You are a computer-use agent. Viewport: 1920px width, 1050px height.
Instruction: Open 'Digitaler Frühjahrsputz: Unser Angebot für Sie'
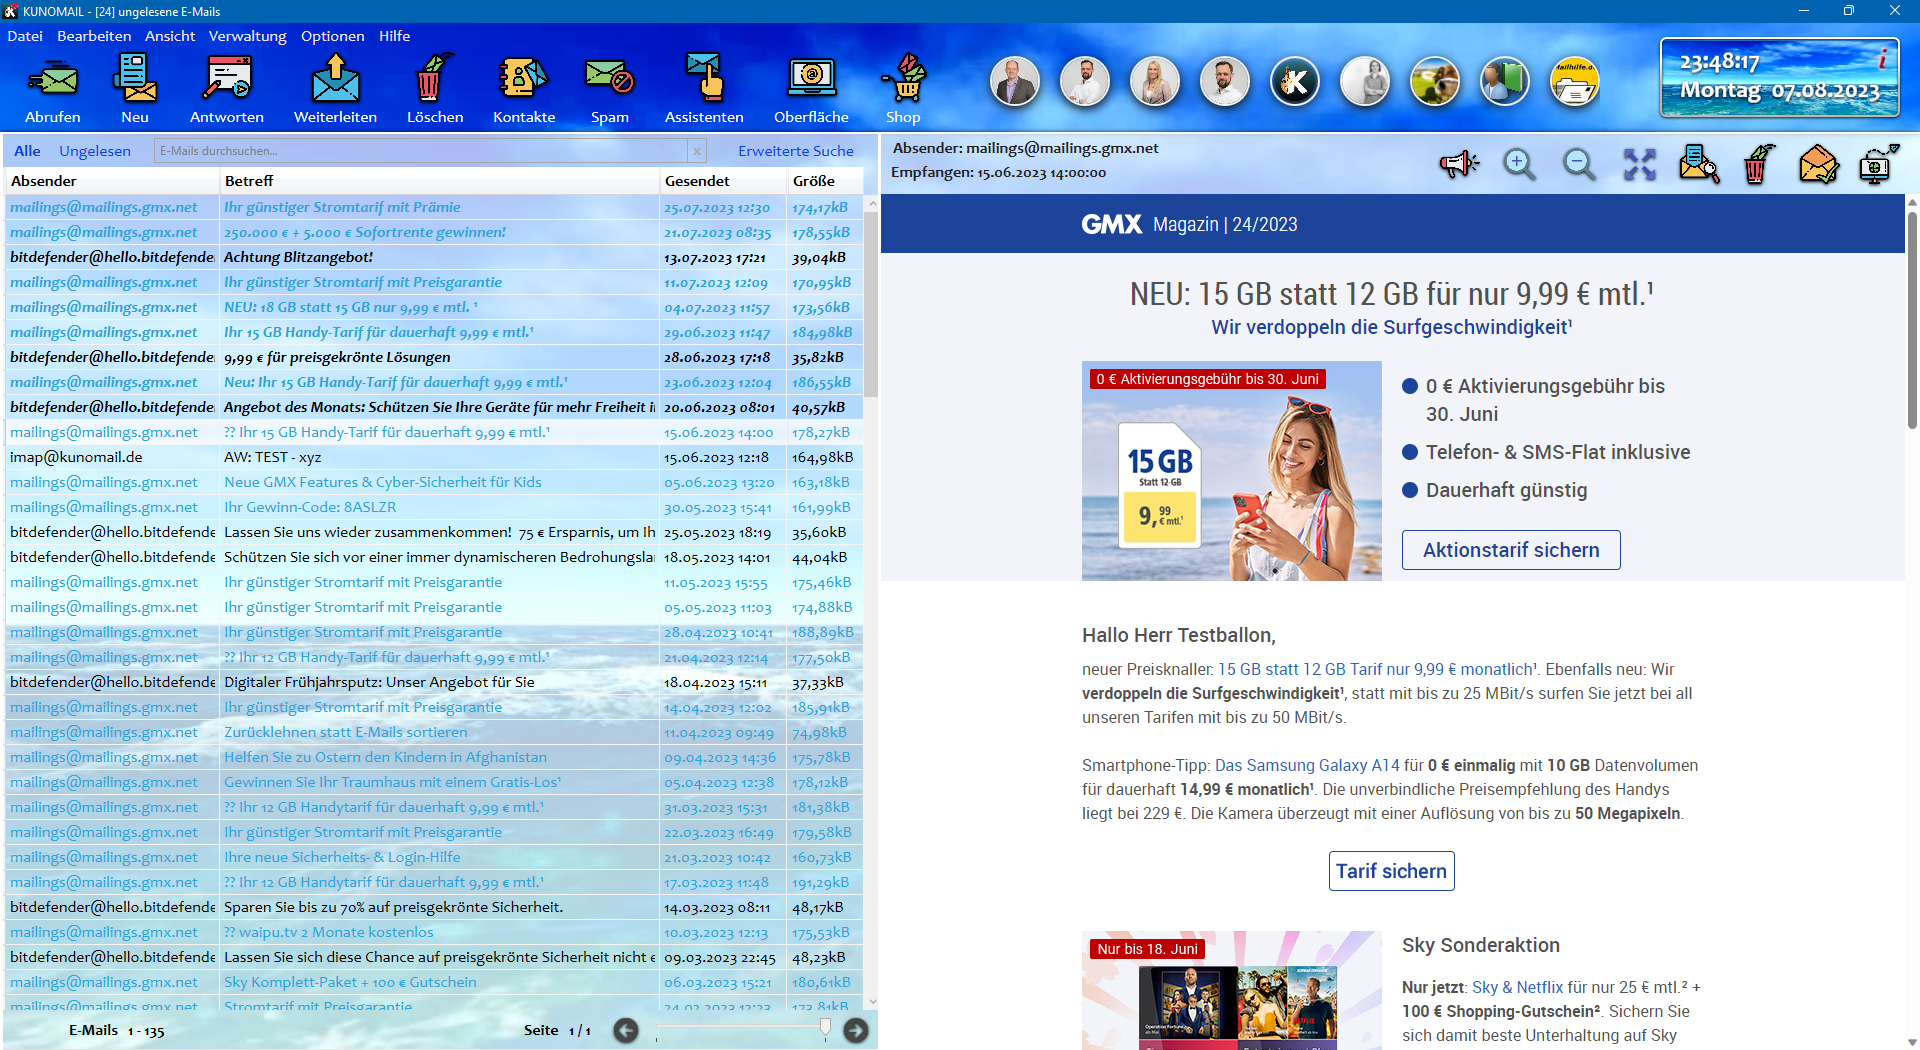point(434,682)
